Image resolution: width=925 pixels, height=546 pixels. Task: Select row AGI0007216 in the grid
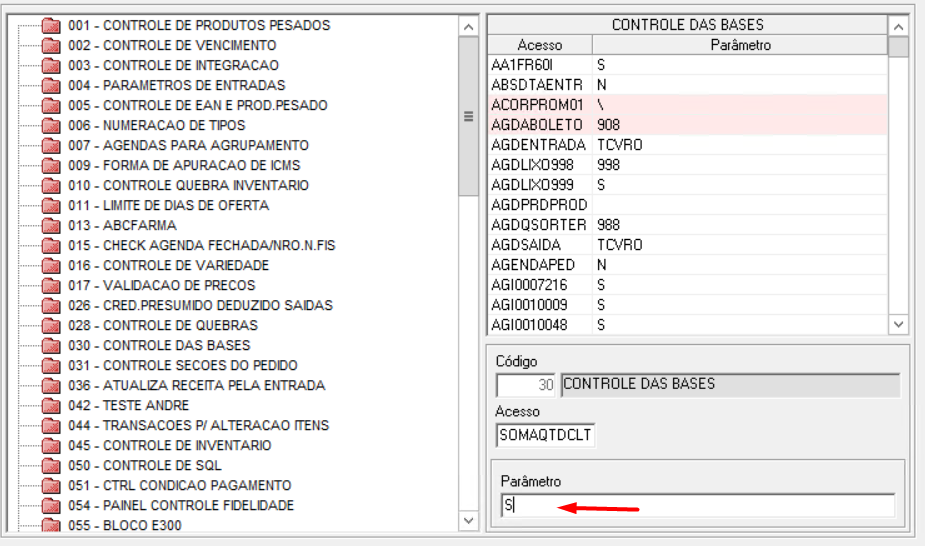687,285
